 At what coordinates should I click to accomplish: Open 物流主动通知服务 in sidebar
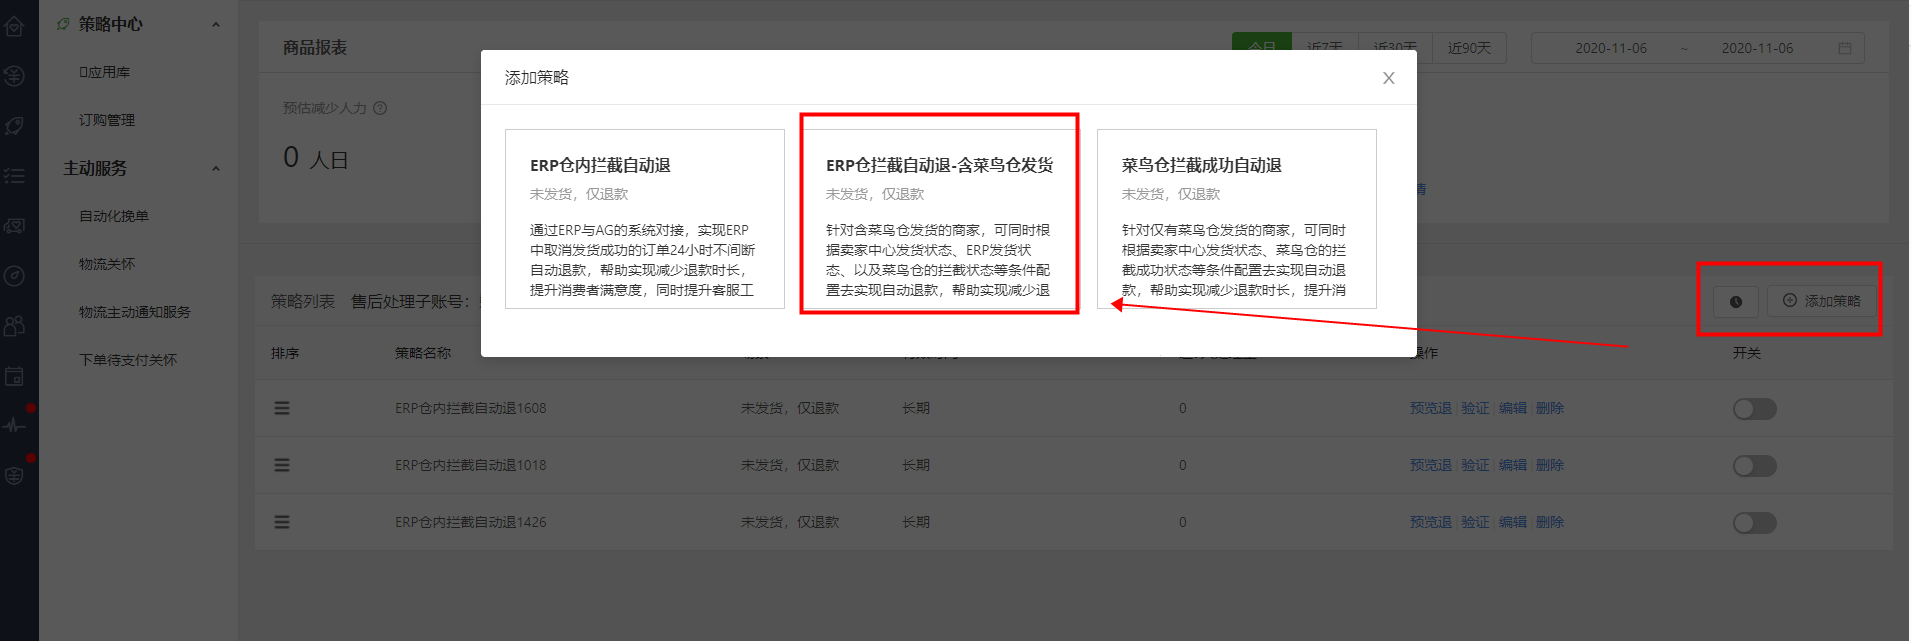(135, 312)
